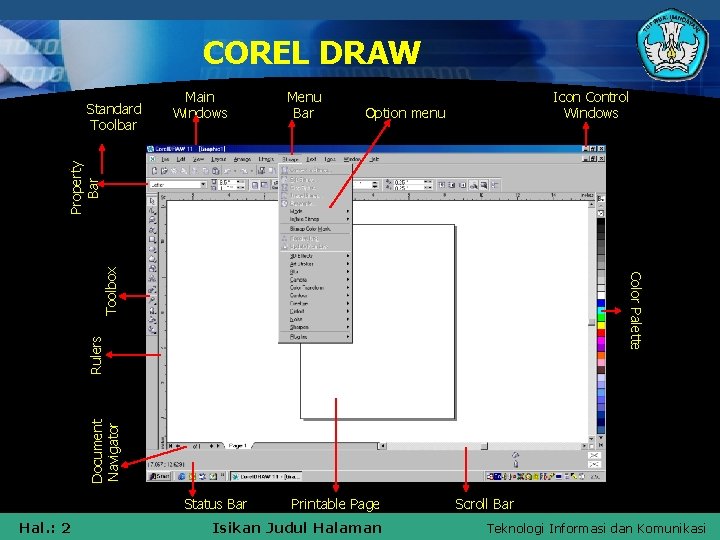Open the Arrange menu
The height and width of the screenshot is (540, 720).
coord(242,159)
